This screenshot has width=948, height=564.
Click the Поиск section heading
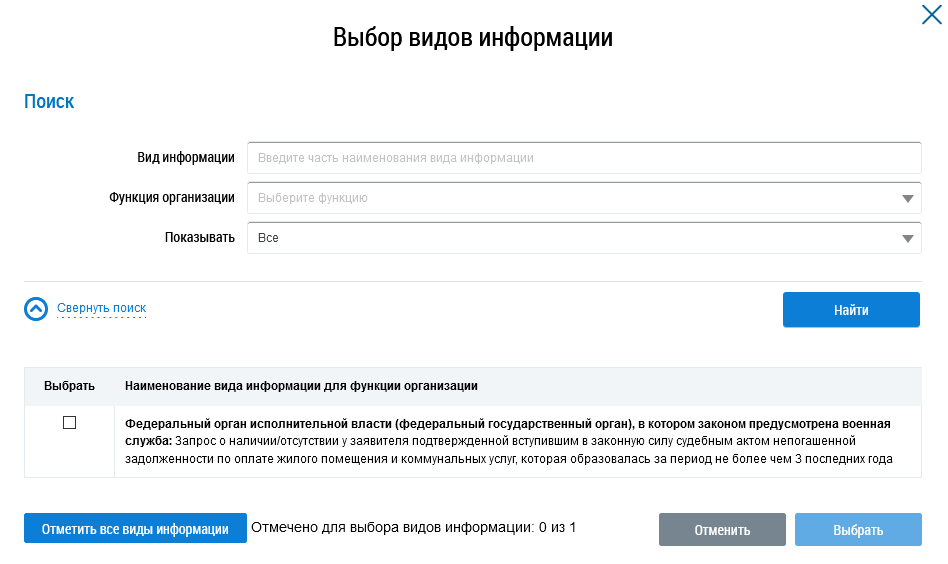click(49, 102)
